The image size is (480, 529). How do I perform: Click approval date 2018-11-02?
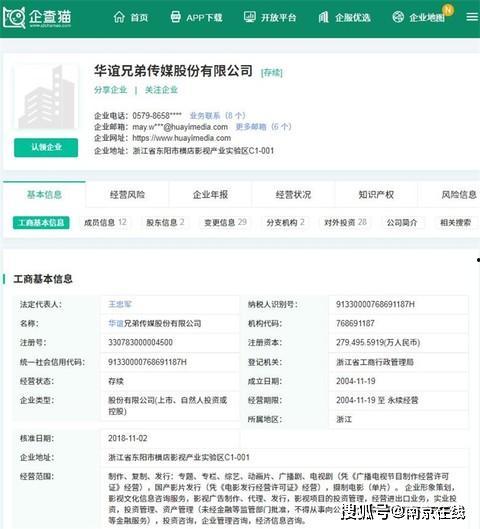pos(128,438)
